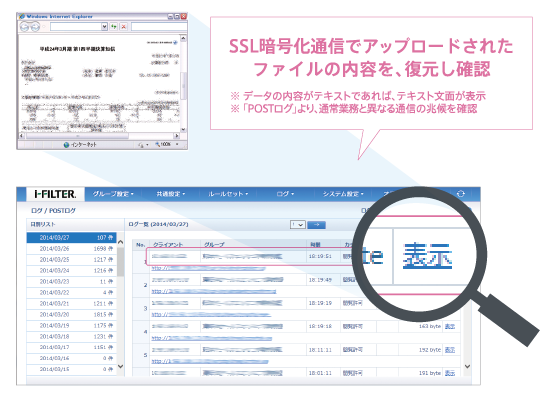Open the ルールセット menu
The image size is (553, 398).
click(x=228, y=194)
